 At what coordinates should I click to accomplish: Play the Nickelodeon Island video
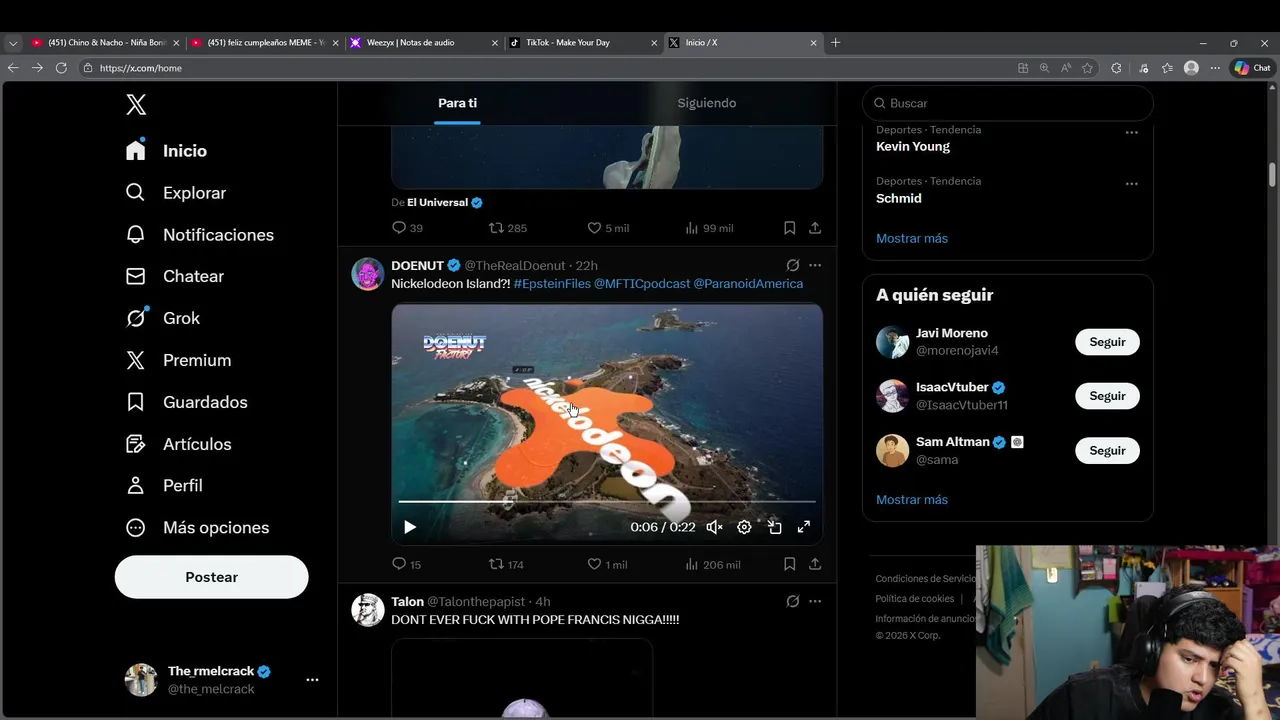tap(410, 527)
